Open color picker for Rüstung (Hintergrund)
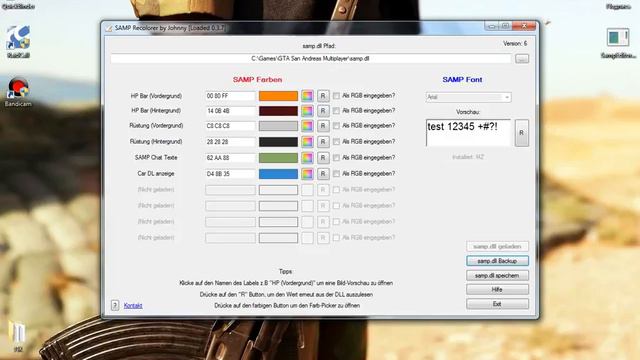This screenshot has height=360, width=640. [307, 142]
